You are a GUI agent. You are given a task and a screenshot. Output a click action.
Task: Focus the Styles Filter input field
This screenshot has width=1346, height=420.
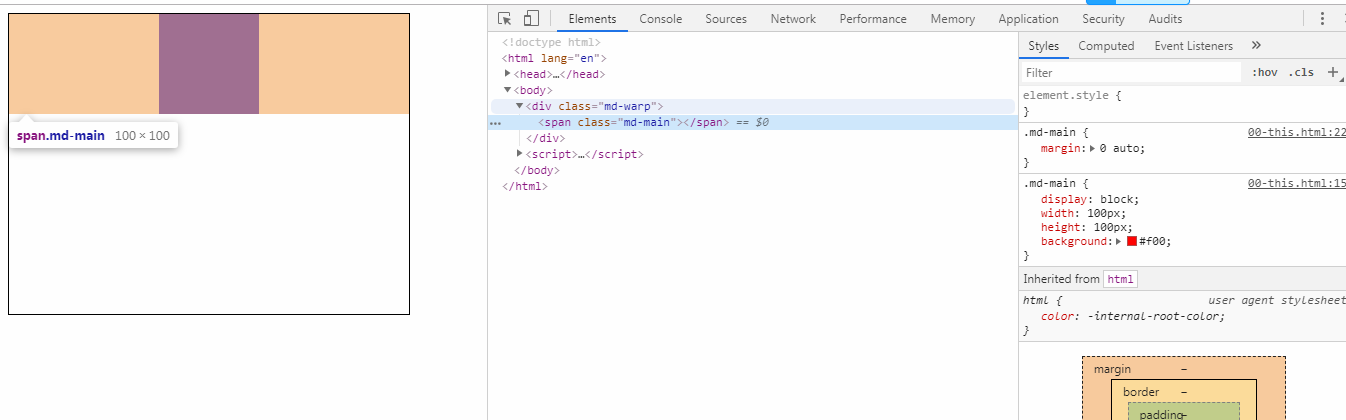(x=1131, y=73)
